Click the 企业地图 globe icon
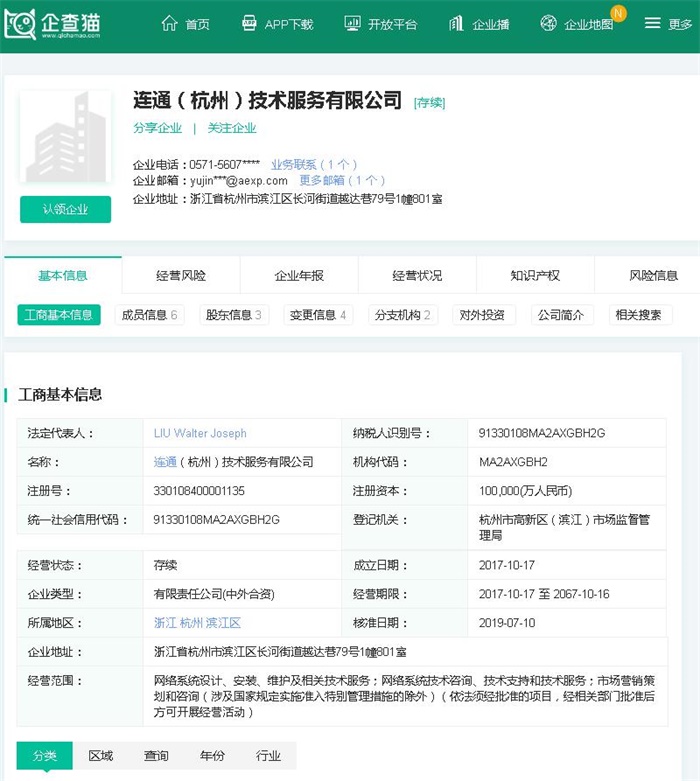The width and height of the screenshot is (700, 781). (x=549, y=23)
